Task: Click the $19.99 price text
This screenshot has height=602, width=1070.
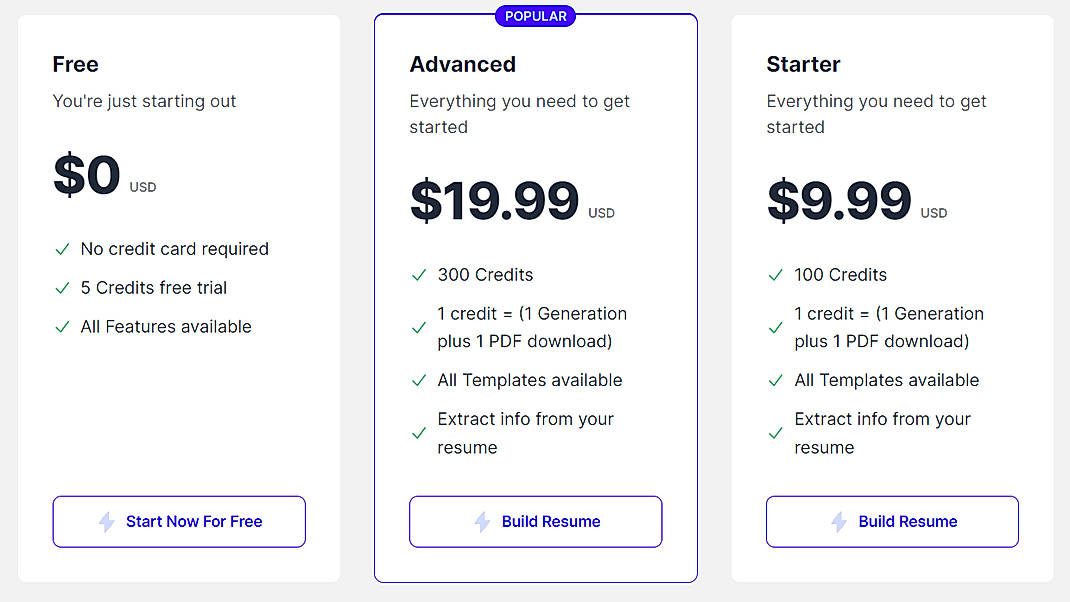Action: tap(494, 200)
